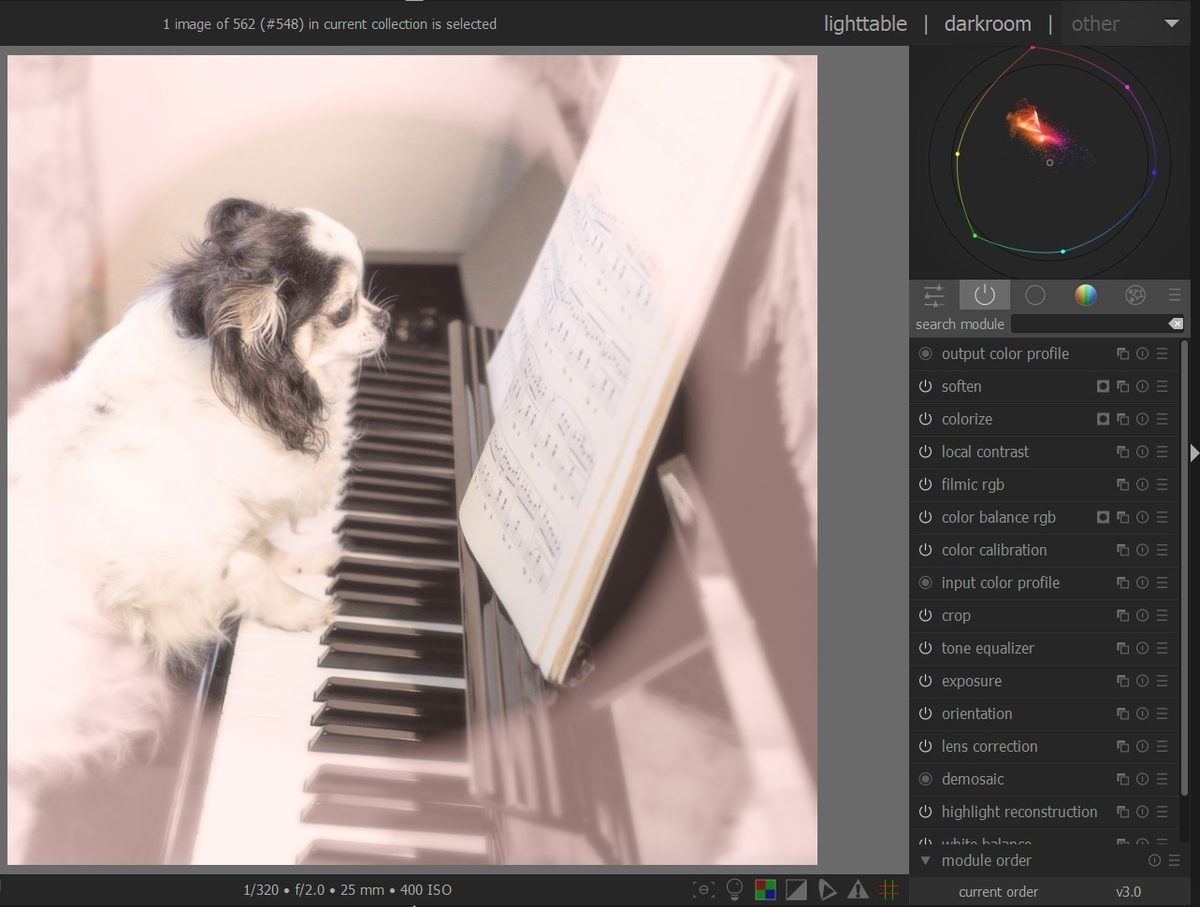Open the quick access panel tab
Image resolution: width=1200 pixels, height=907 pixels.
click(934, 295)
